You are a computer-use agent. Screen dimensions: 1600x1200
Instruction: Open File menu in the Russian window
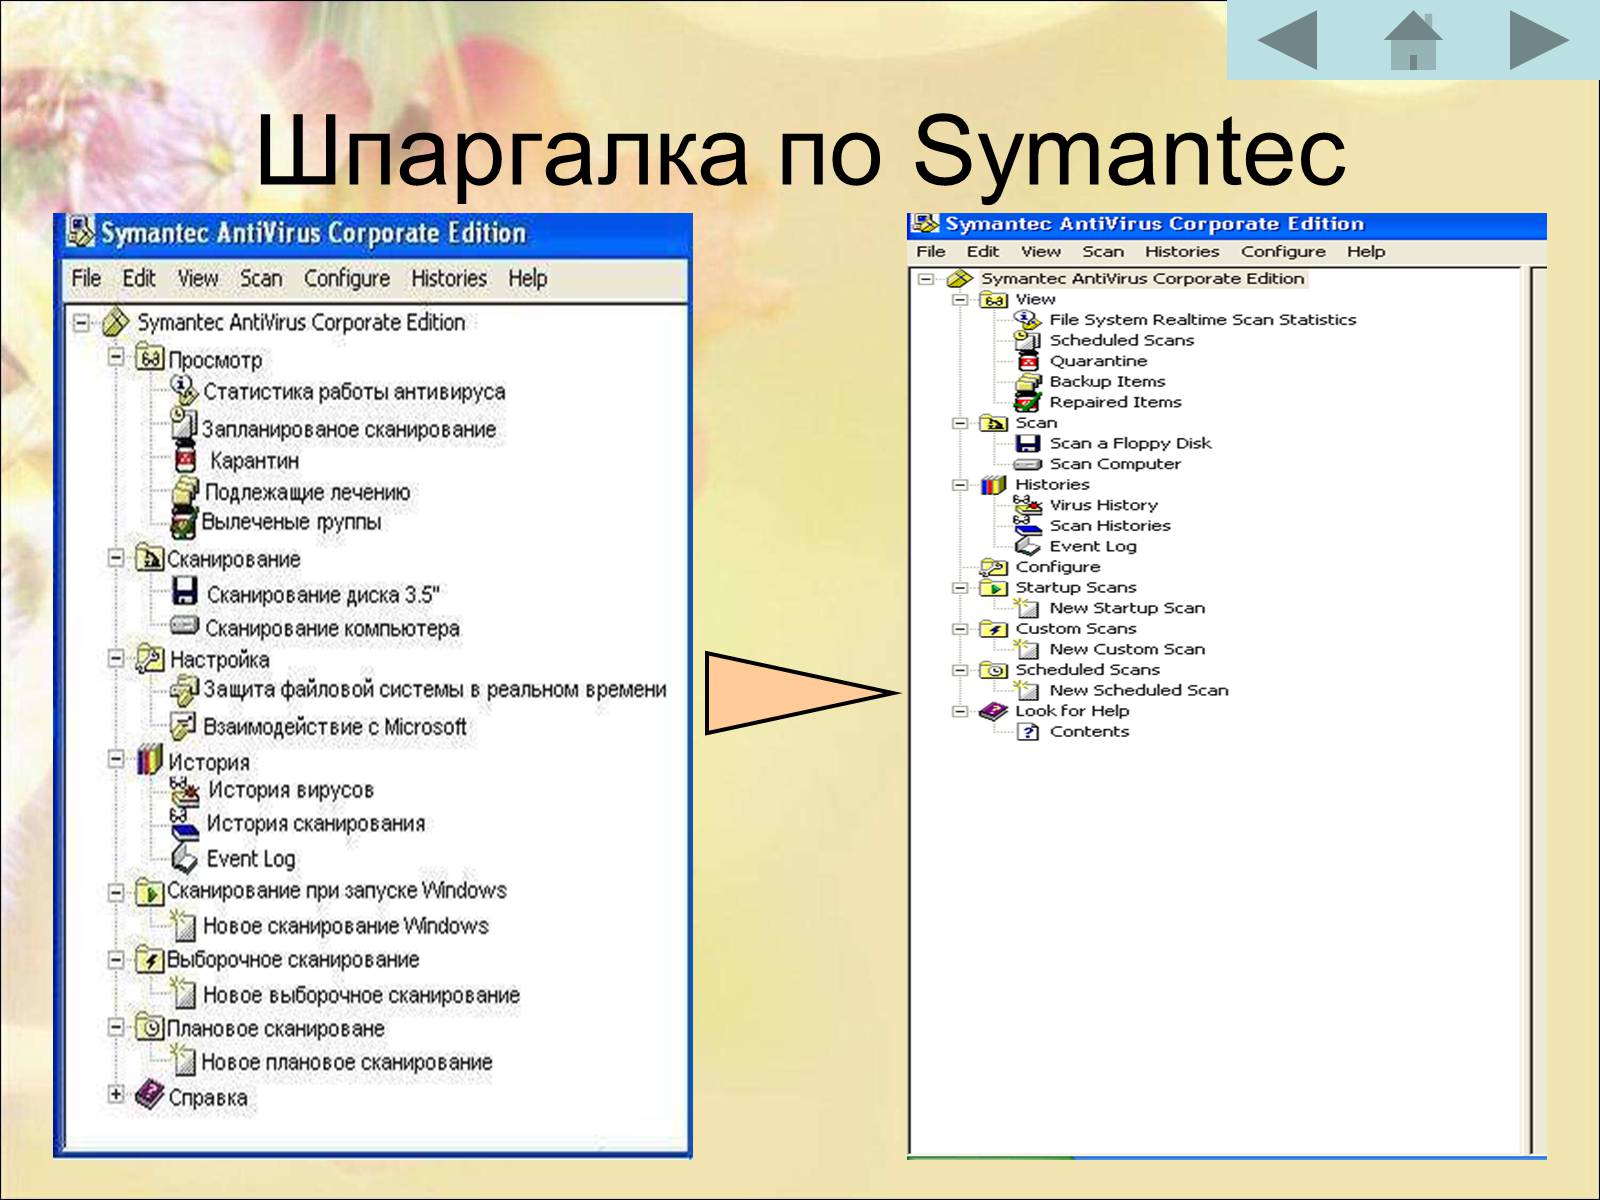[x=86, y=278]
